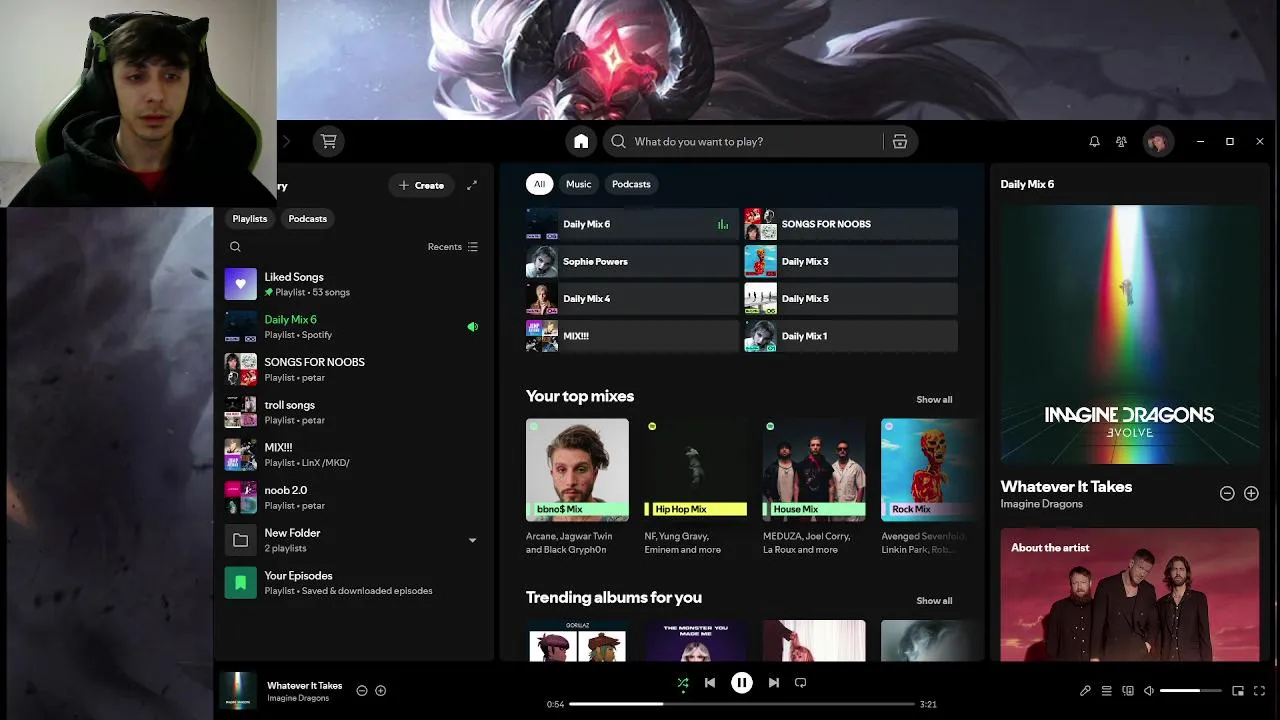
Task: Mute the volume speaker icon
Action: coord(1149,690)
